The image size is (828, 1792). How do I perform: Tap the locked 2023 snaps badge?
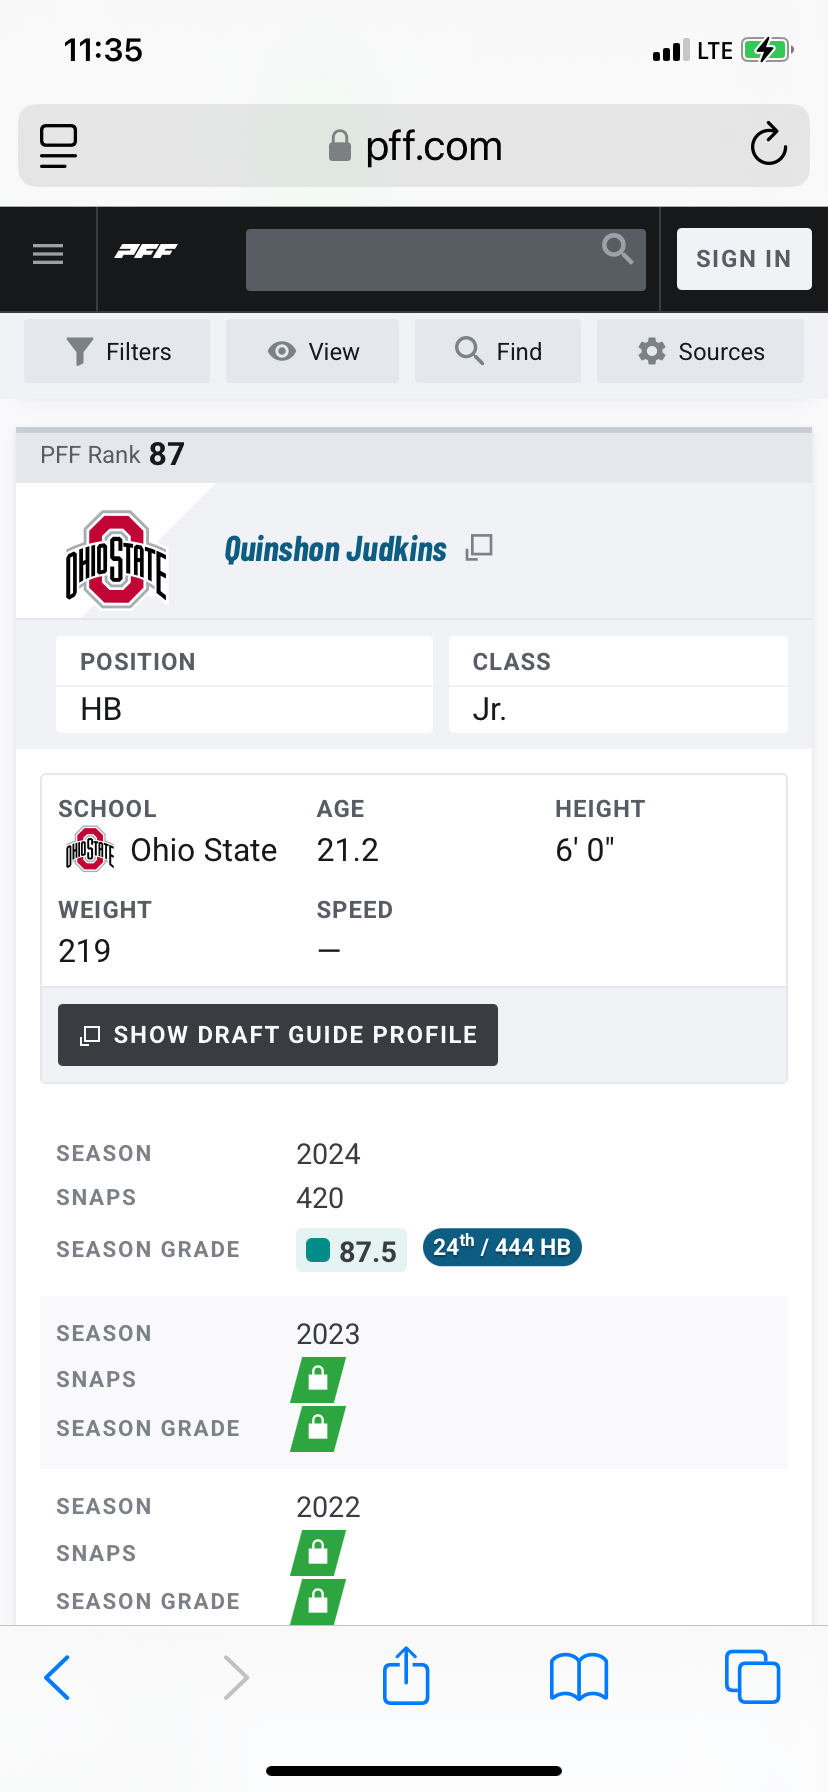[x=318, y=1380]
